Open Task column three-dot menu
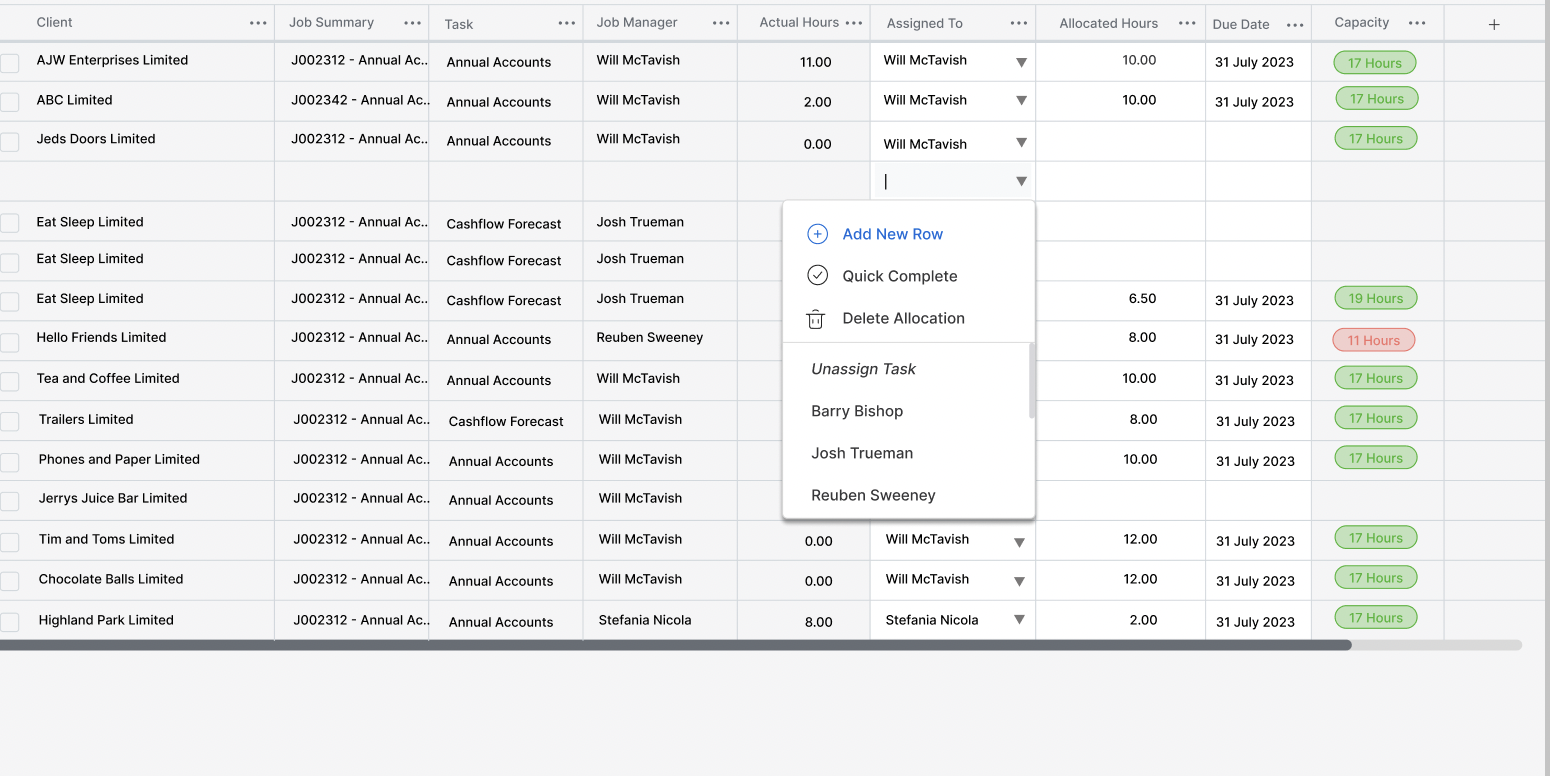Viewport: 1550px width, 776px height. (x=567, y=24)
